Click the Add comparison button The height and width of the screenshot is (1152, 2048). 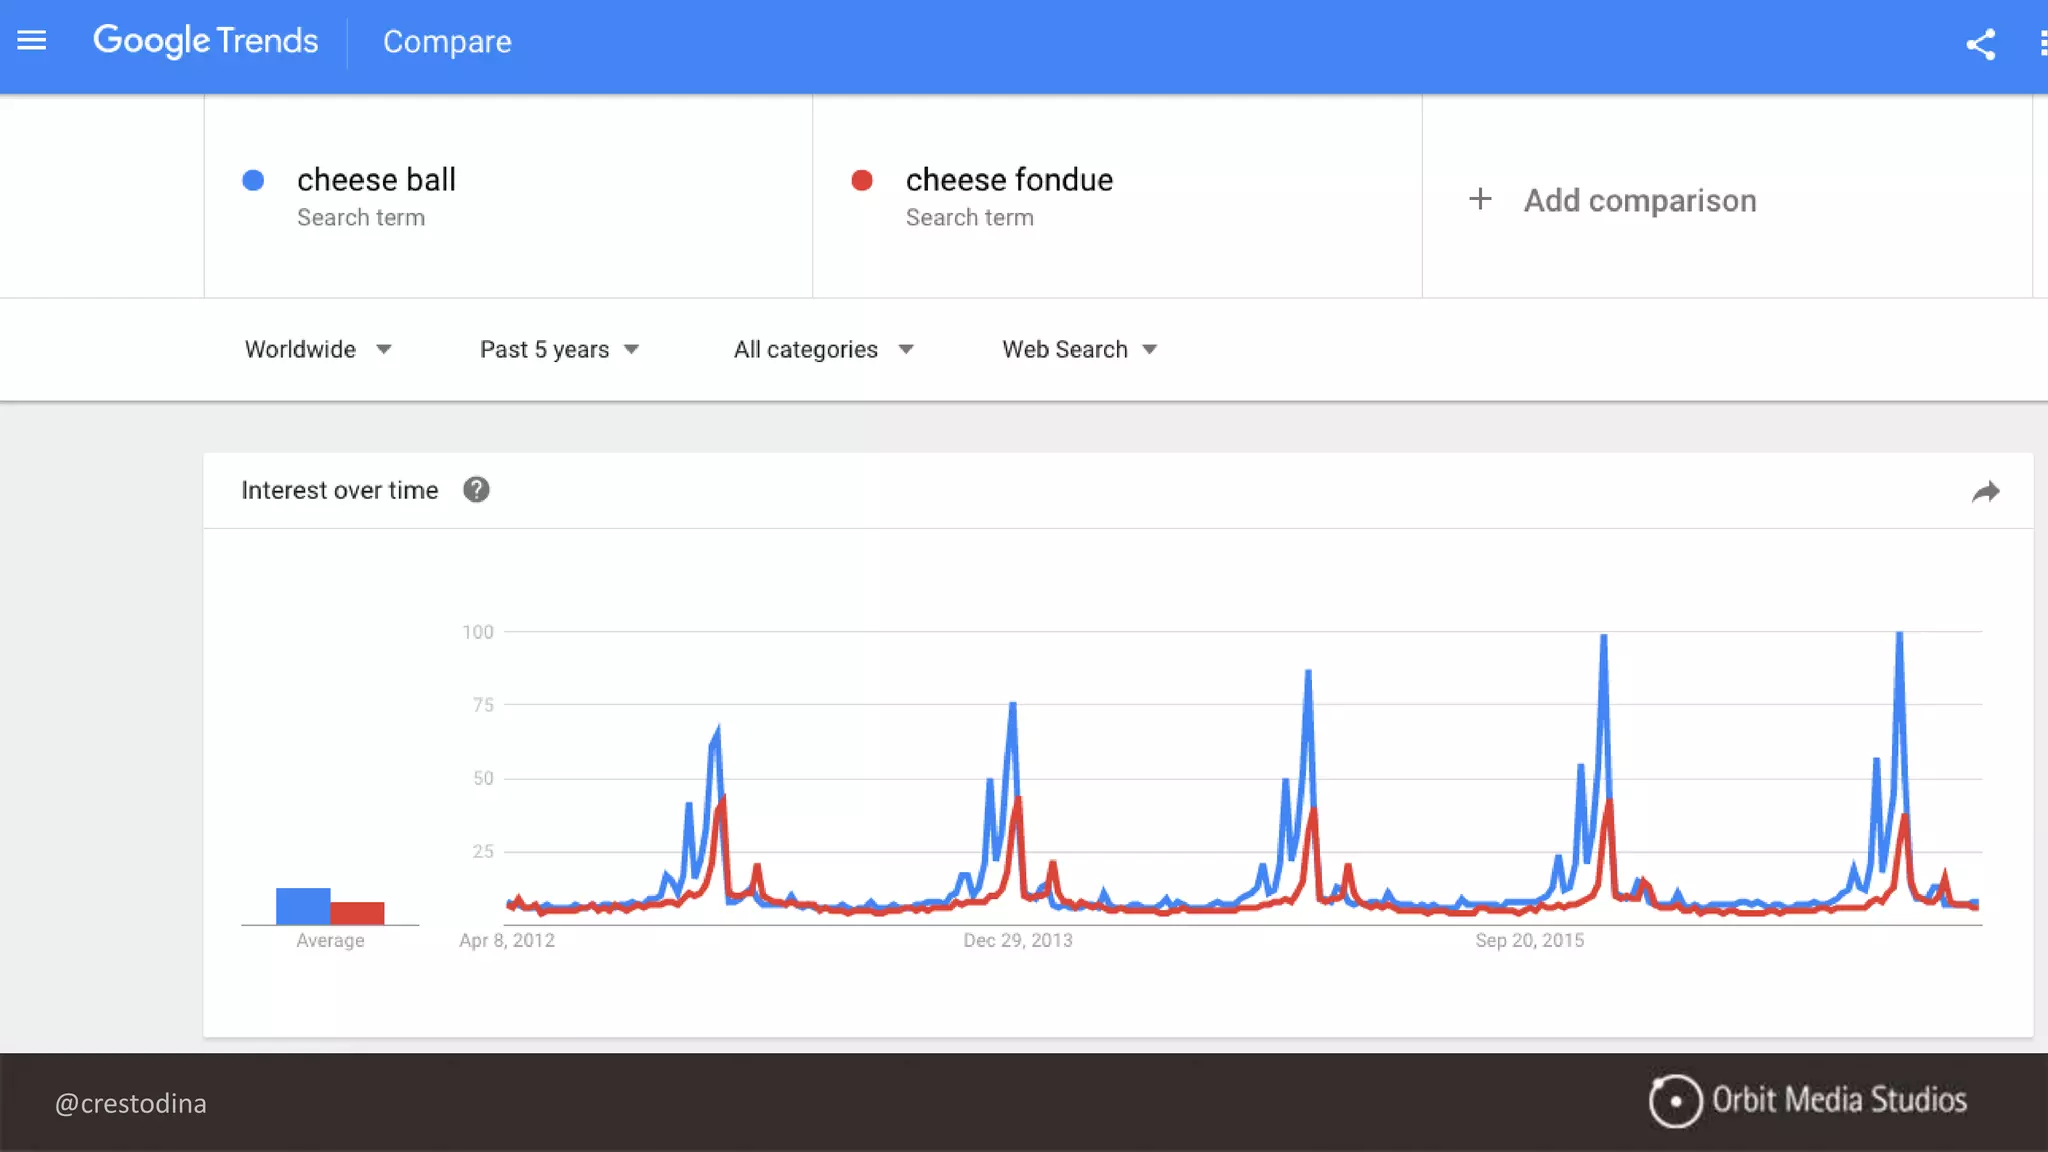1639,200
